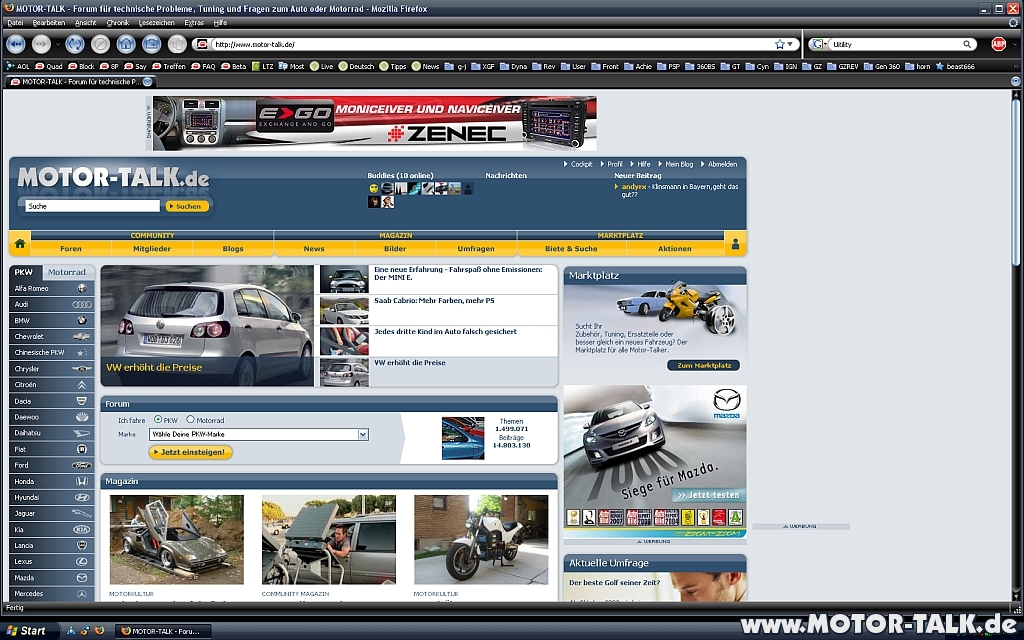
Task: Open the list-all-tabs button on the tab bar
Action: [x=1015, y=82]
